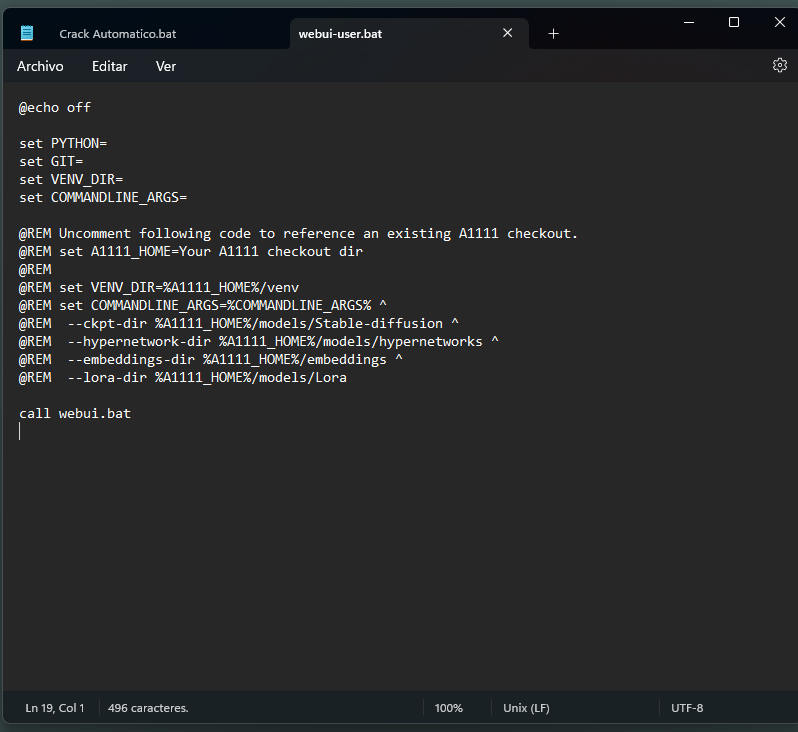
Task: Open the Editar menu
Action: point(109,66)
